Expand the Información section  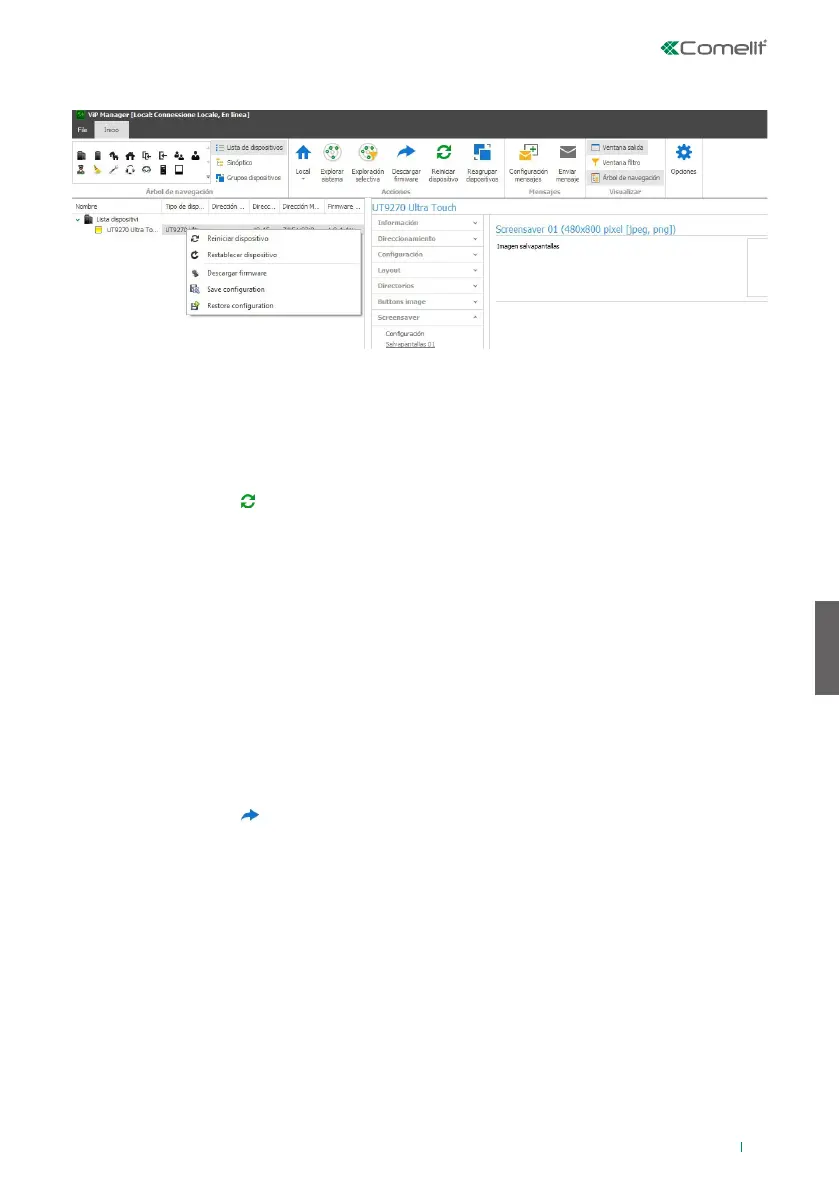[427, 223]
